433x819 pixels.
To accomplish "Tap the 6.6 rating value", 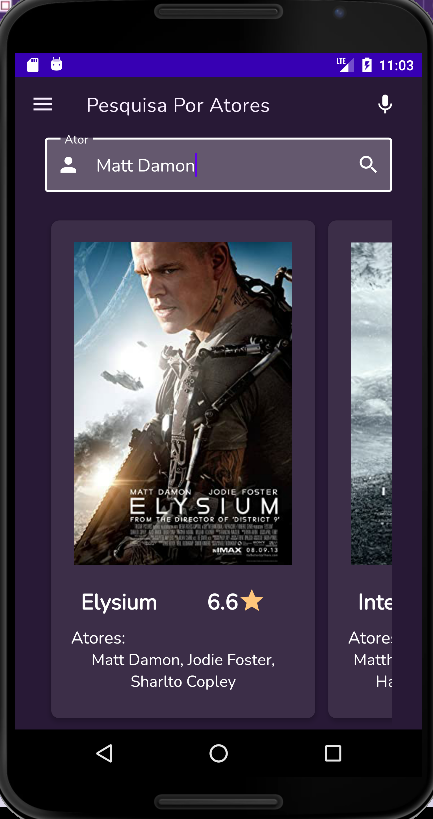I will tap(223, 602).
